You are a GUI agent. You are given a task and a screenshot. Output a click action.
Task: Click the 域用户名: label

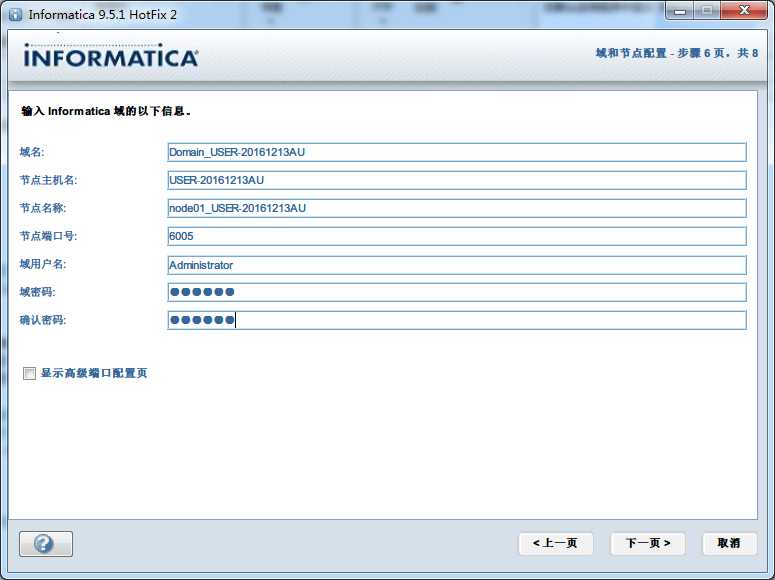(x=43, y=265)
